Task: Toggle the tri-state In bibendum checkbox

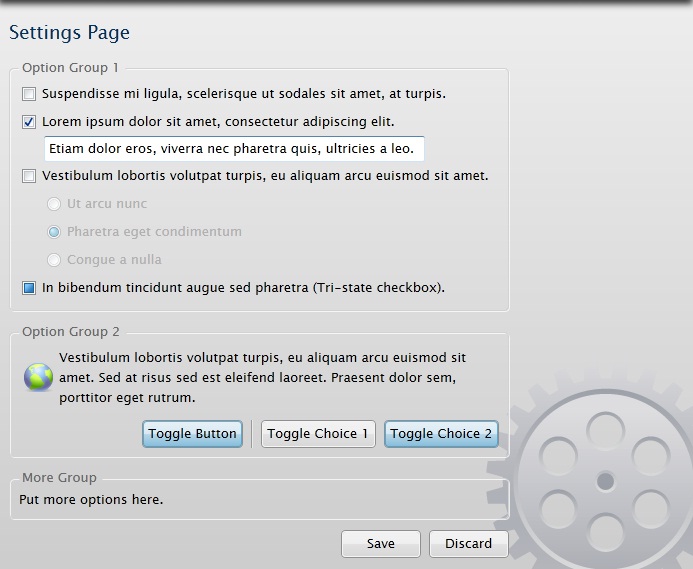Action: [29, 288]
